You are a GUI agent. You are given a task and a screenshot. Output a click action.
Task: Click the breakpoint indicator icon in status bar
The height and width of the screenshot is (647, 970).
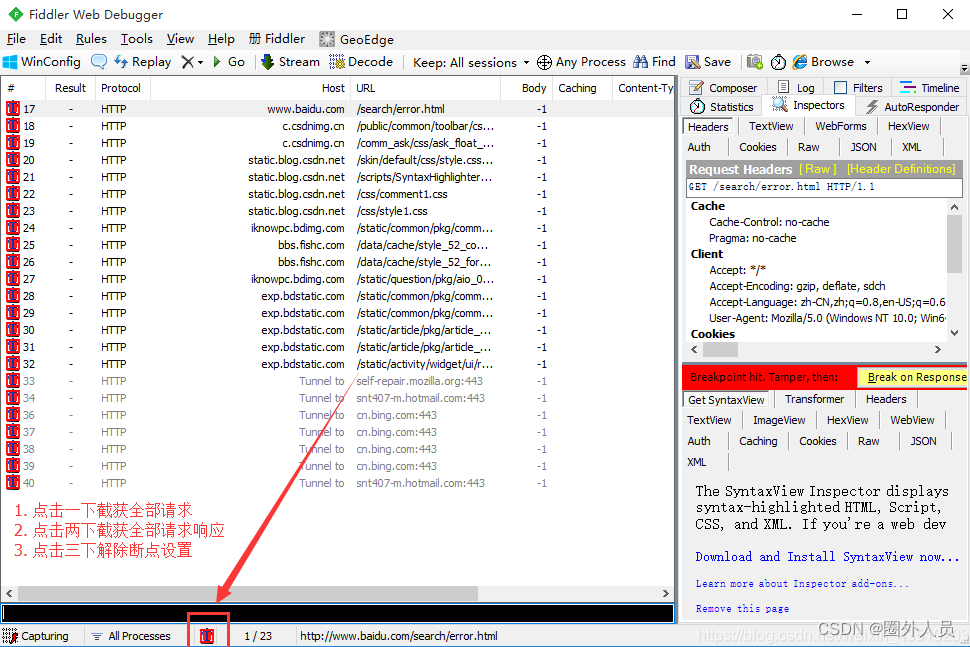tap(207, 635)
